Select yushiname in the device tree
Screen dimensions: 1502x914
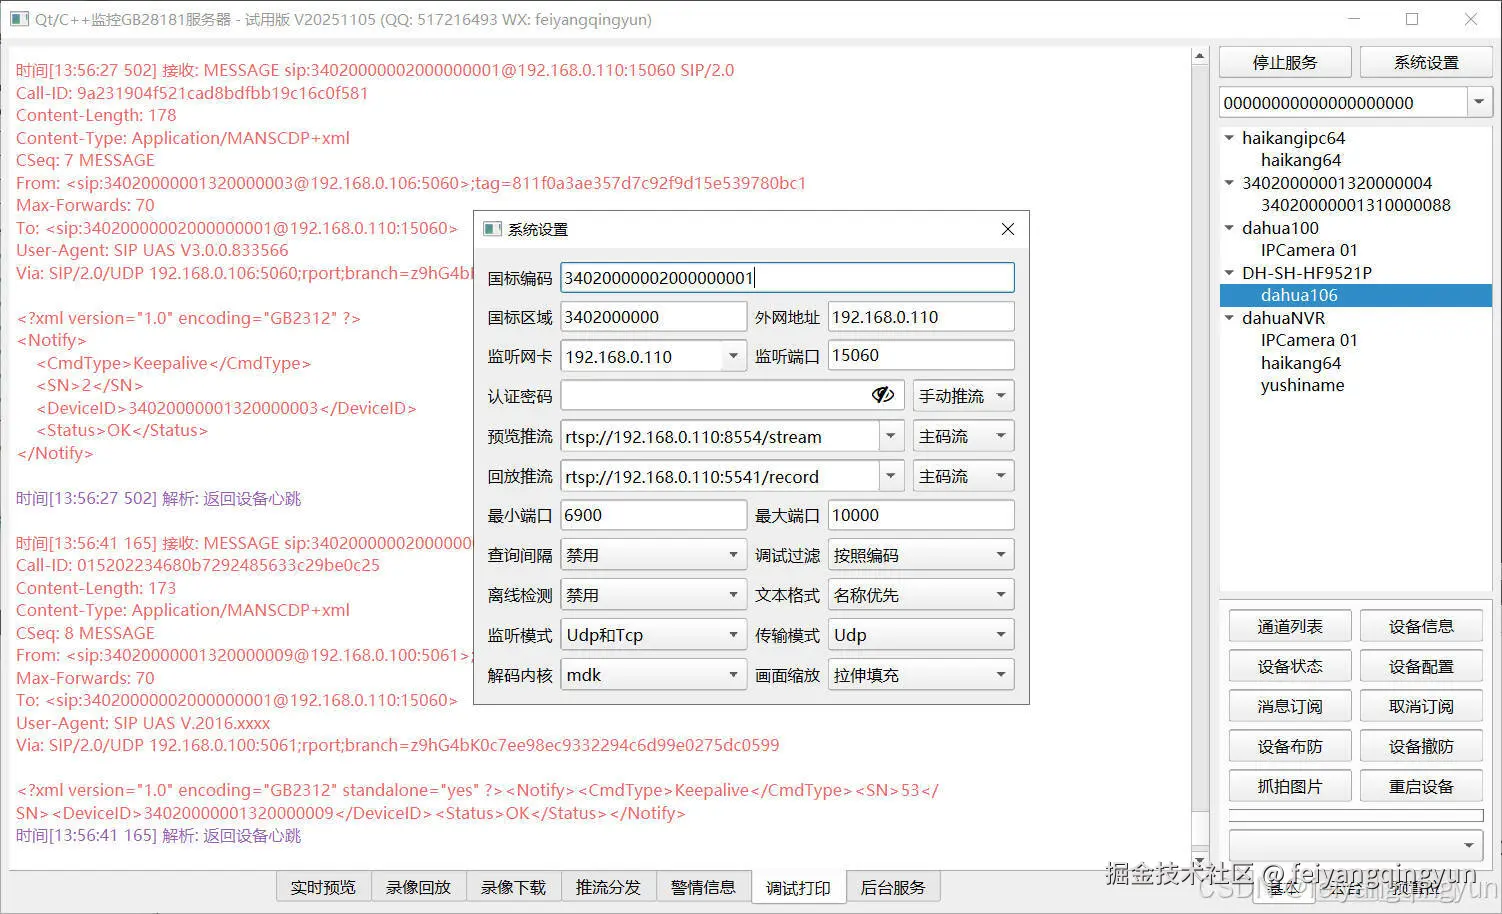click(1302, 385)
